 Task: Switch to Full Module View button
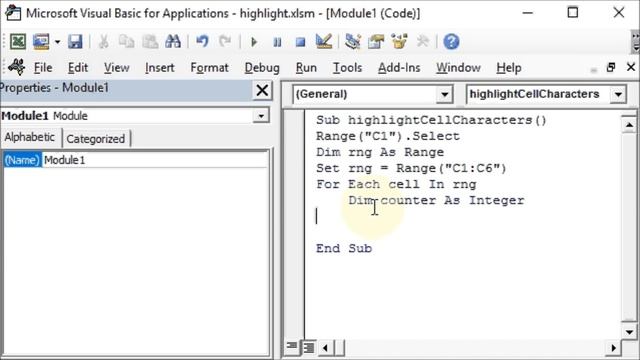[x=309, y=348]
